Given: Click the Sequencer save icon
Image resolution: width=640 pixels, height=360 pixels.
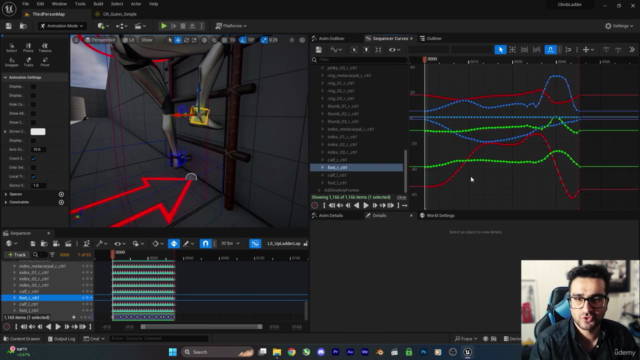Looking at the screenshot, I should (33, 244).
